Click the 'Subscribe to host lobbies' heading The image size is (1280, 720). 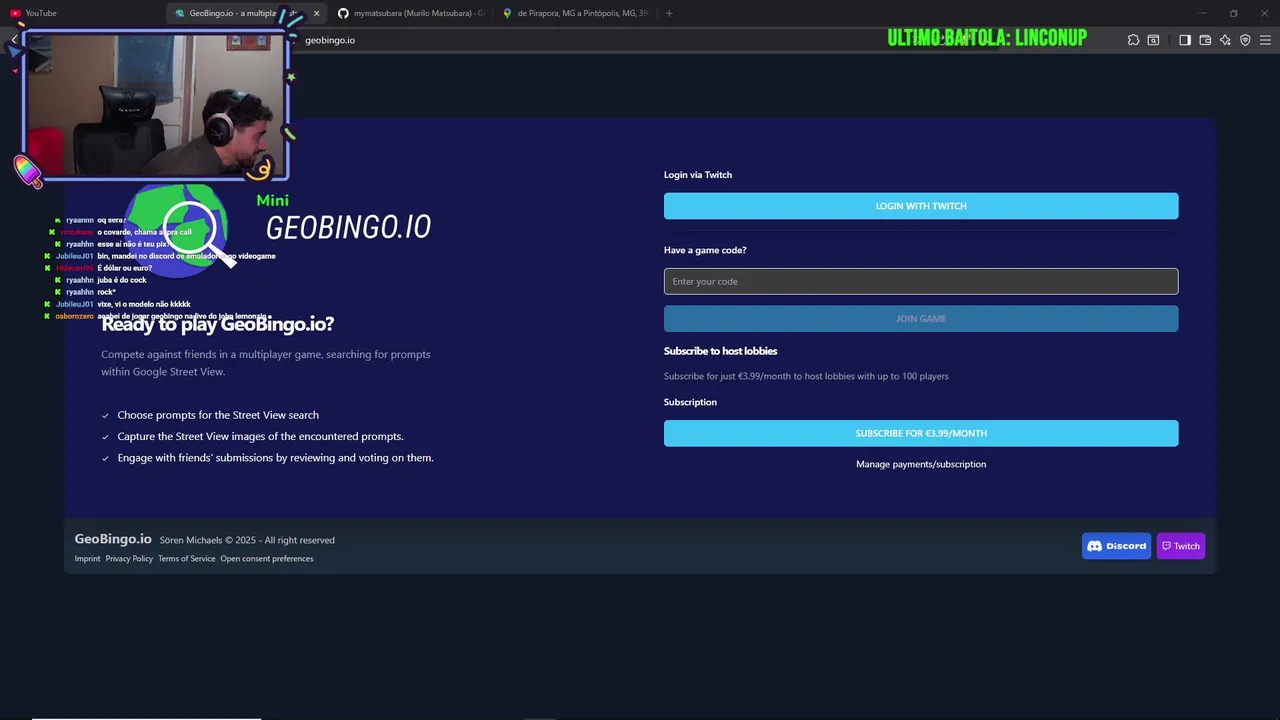[720, 351]
